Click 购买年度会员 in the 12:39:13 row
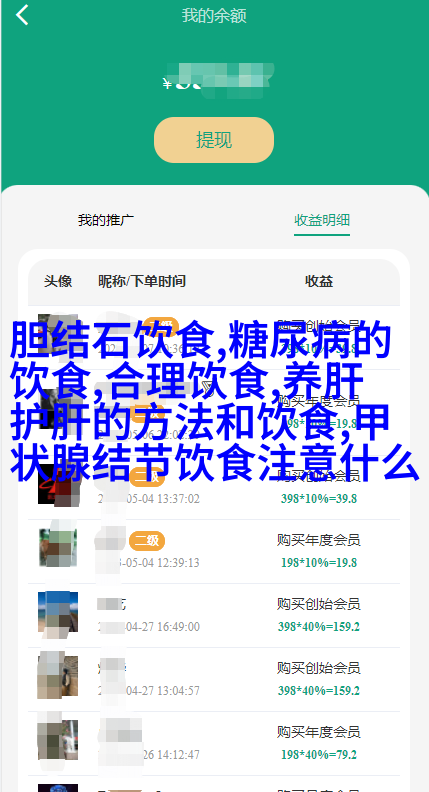The width and height of the screenshot is (429, 792). 318,540
